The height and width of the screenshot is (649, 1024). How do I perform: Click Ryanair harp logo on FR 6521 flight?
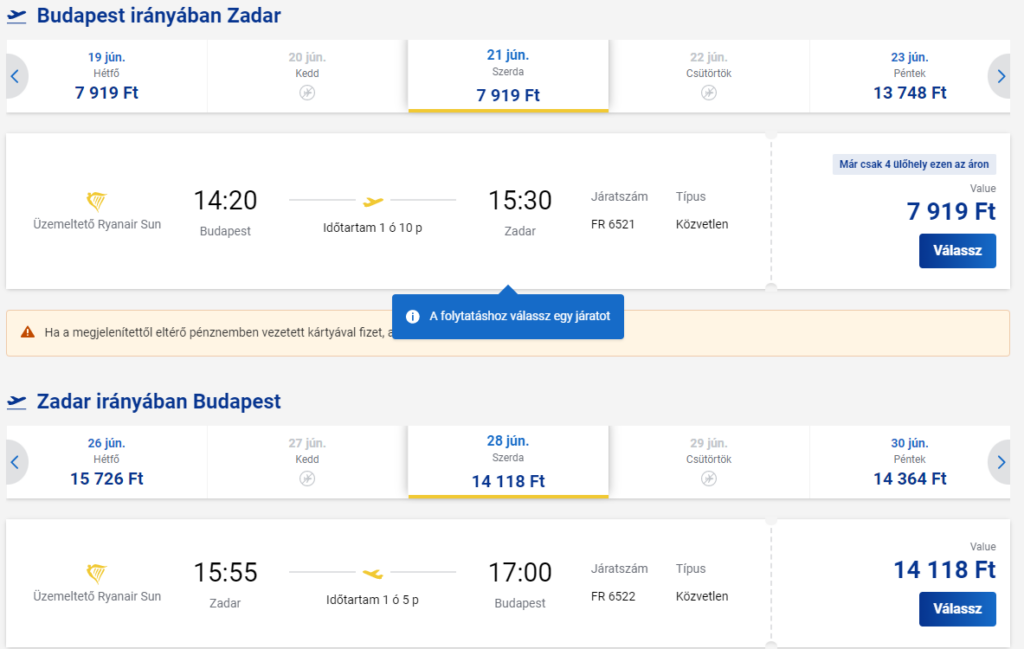coord(97,201)
